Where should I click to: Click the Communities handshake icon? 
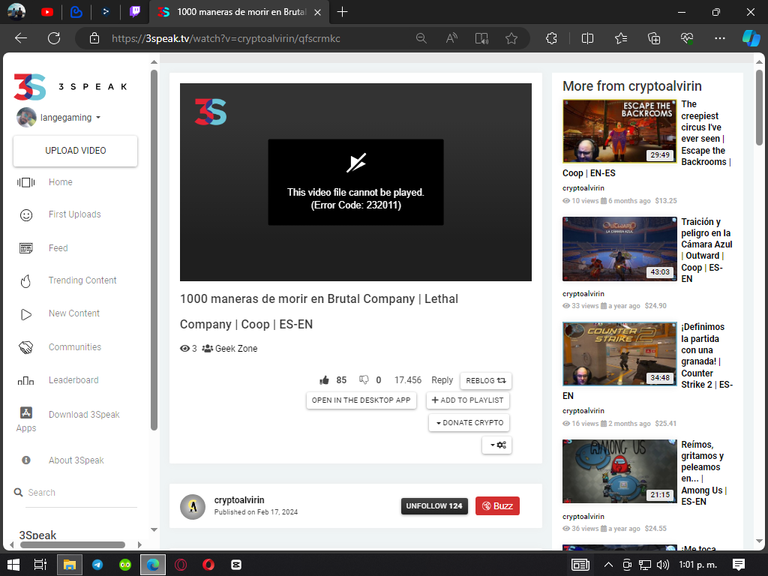coord(26,347)
